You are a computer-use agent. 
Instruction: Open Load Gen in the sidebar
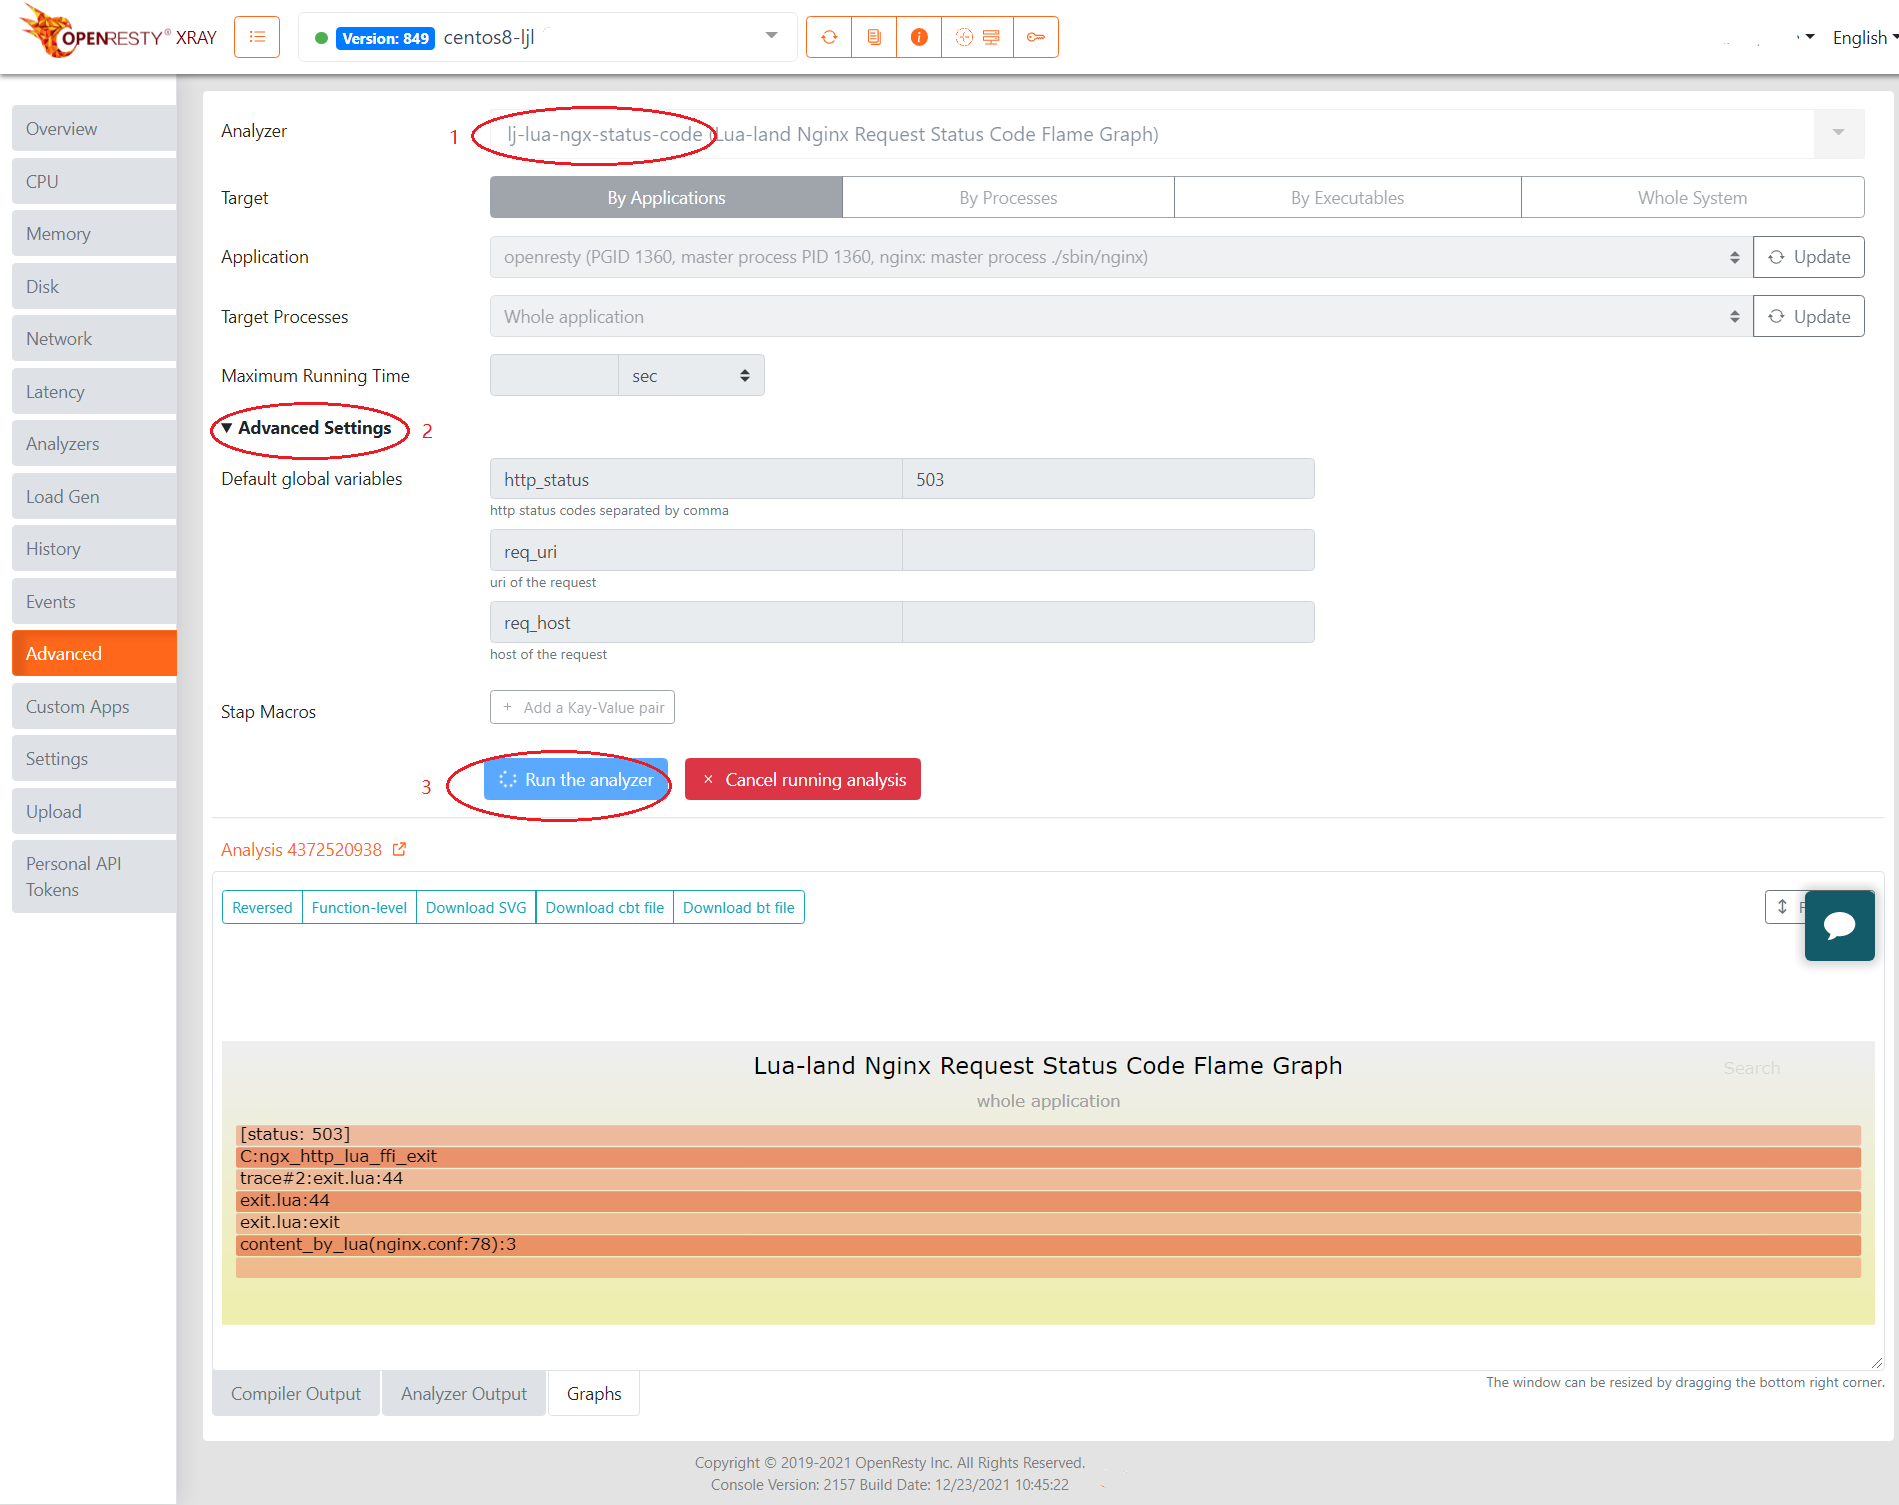coord(94,496)
